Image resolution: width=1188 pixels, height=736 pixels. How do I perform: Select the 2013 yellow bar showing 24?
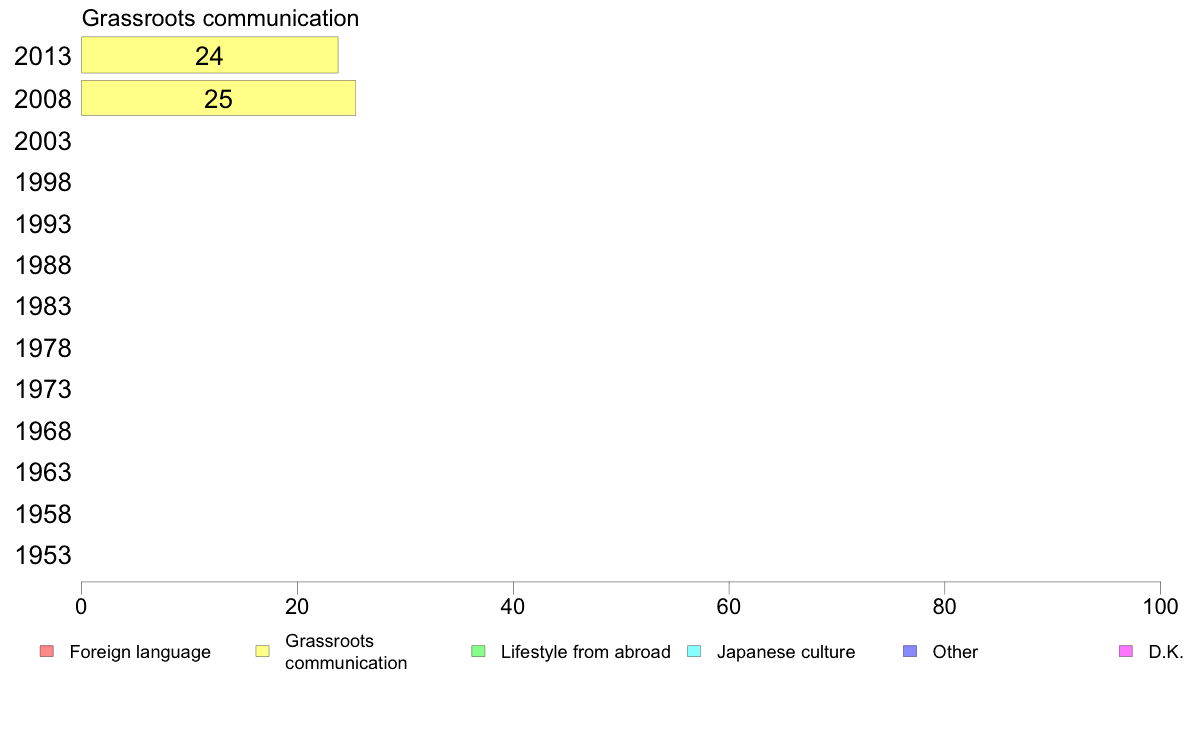(x=210, y=55)
